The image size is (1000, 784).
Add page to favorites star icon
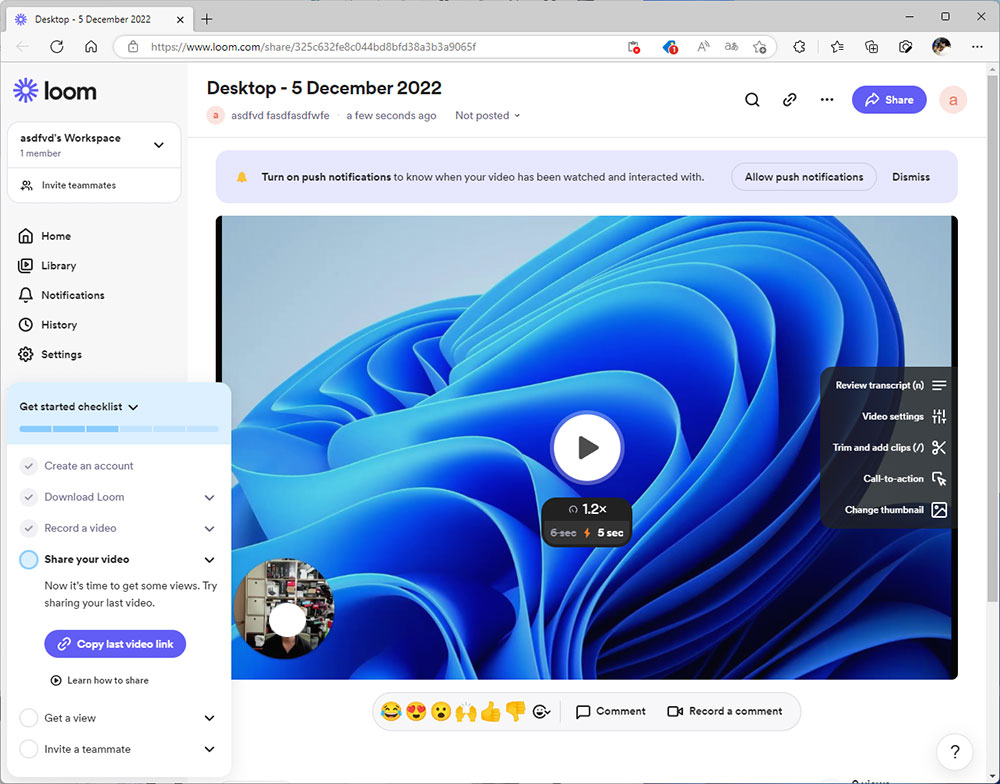[x=759, y=47]
